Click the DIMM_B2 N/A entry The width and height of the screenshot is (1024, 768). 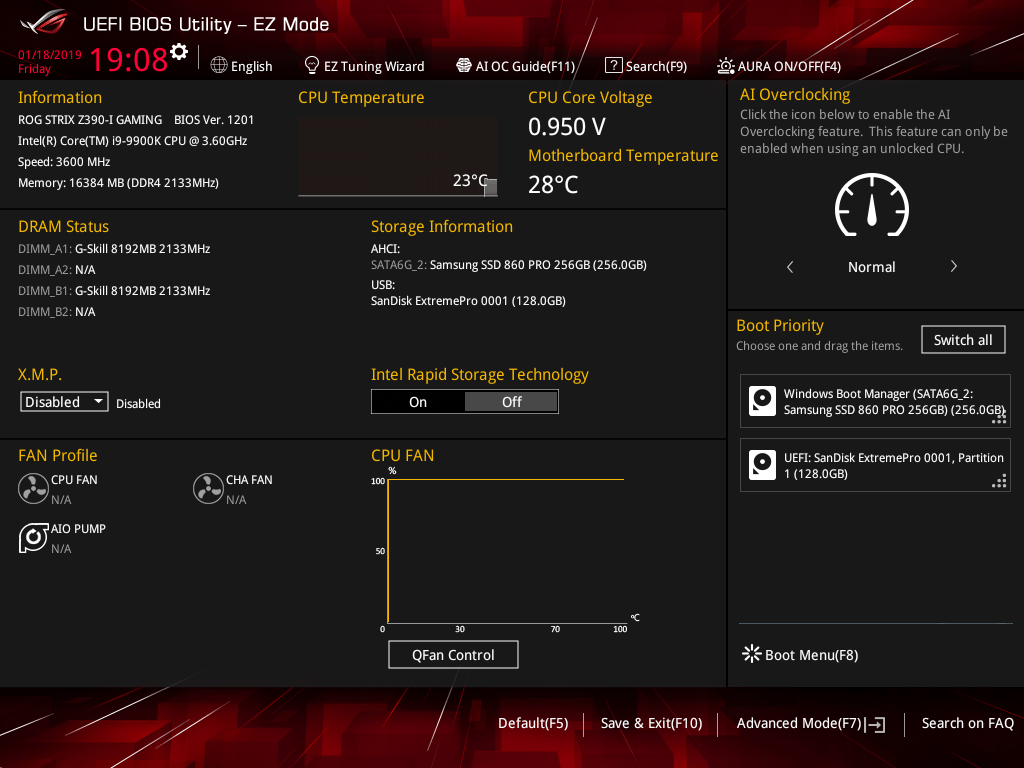pyautogui.click(x=57, y=312)
